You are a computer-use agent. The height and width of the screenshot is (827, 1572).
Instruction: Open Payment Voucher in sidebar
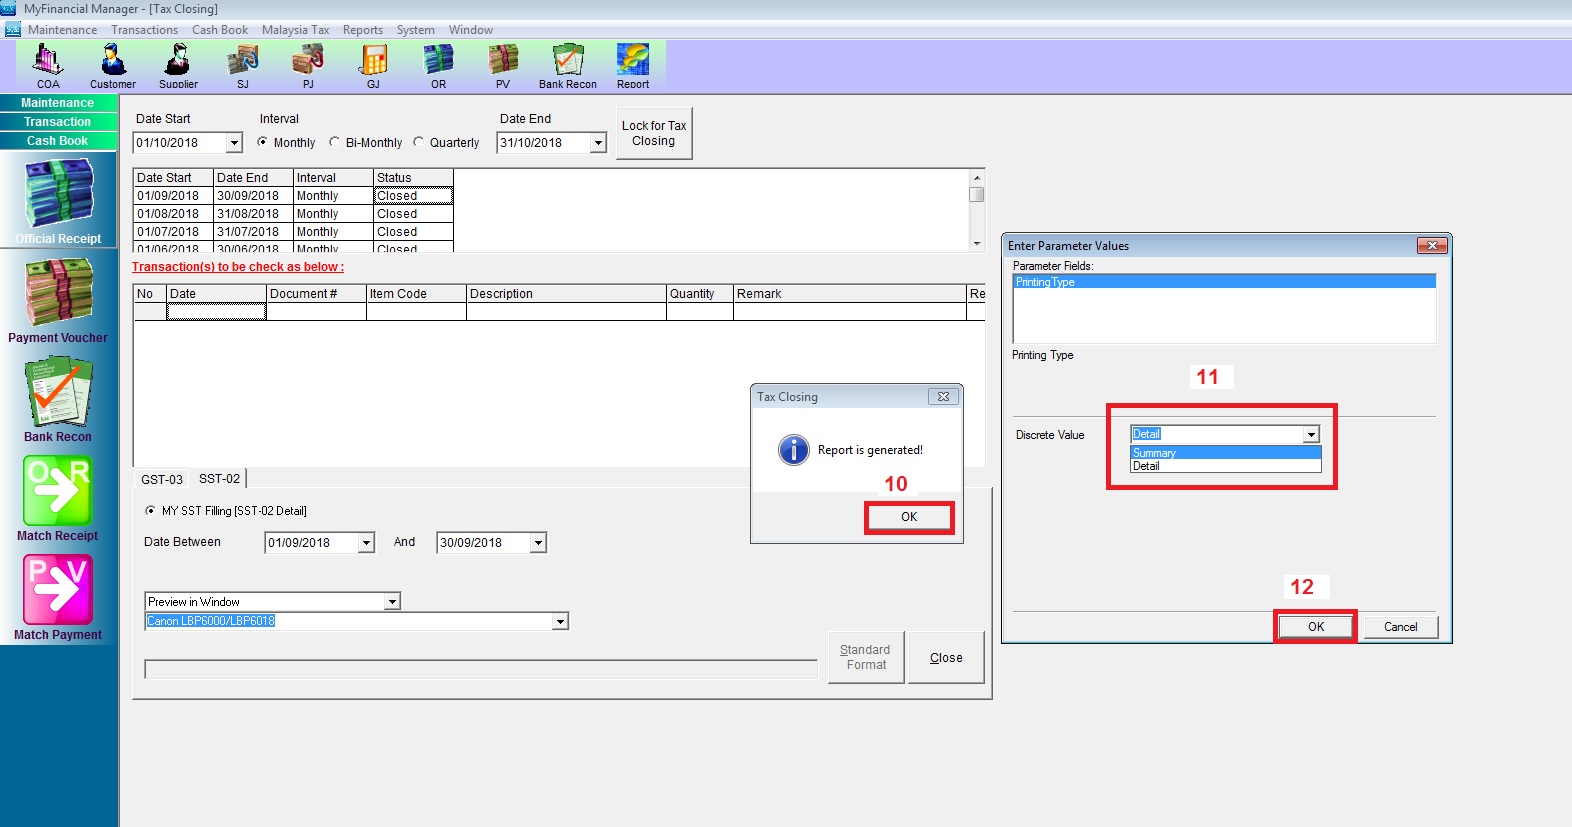58,299
